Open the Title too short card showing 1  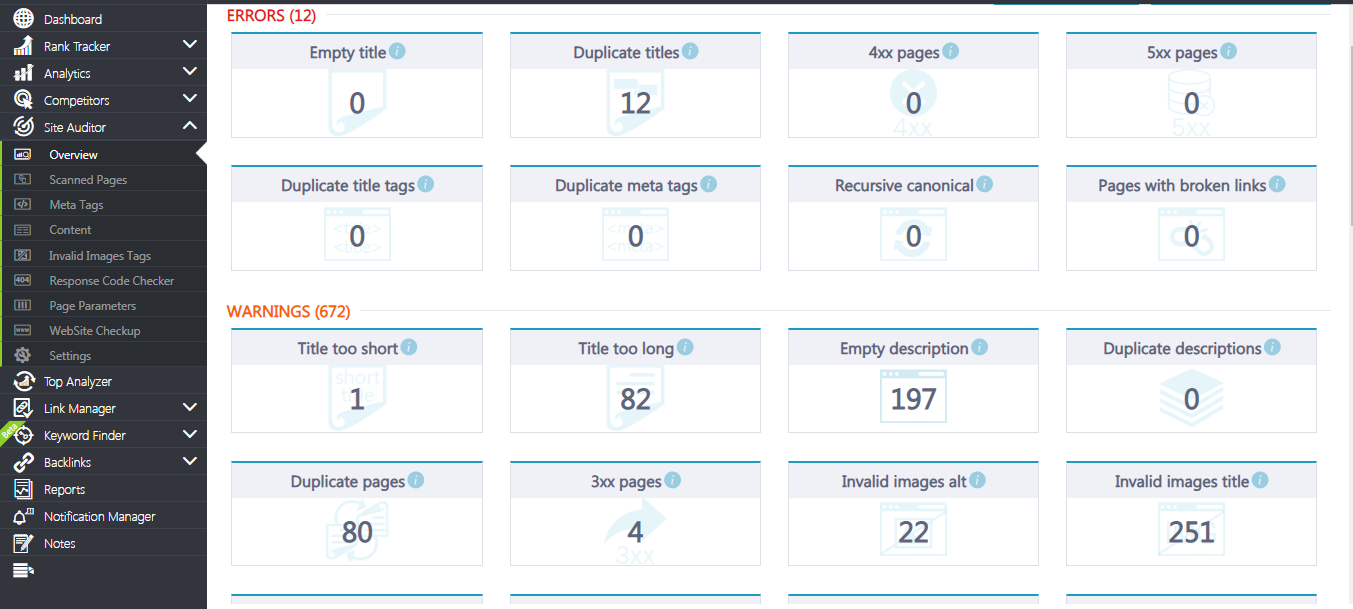click(x=357, y=381)
